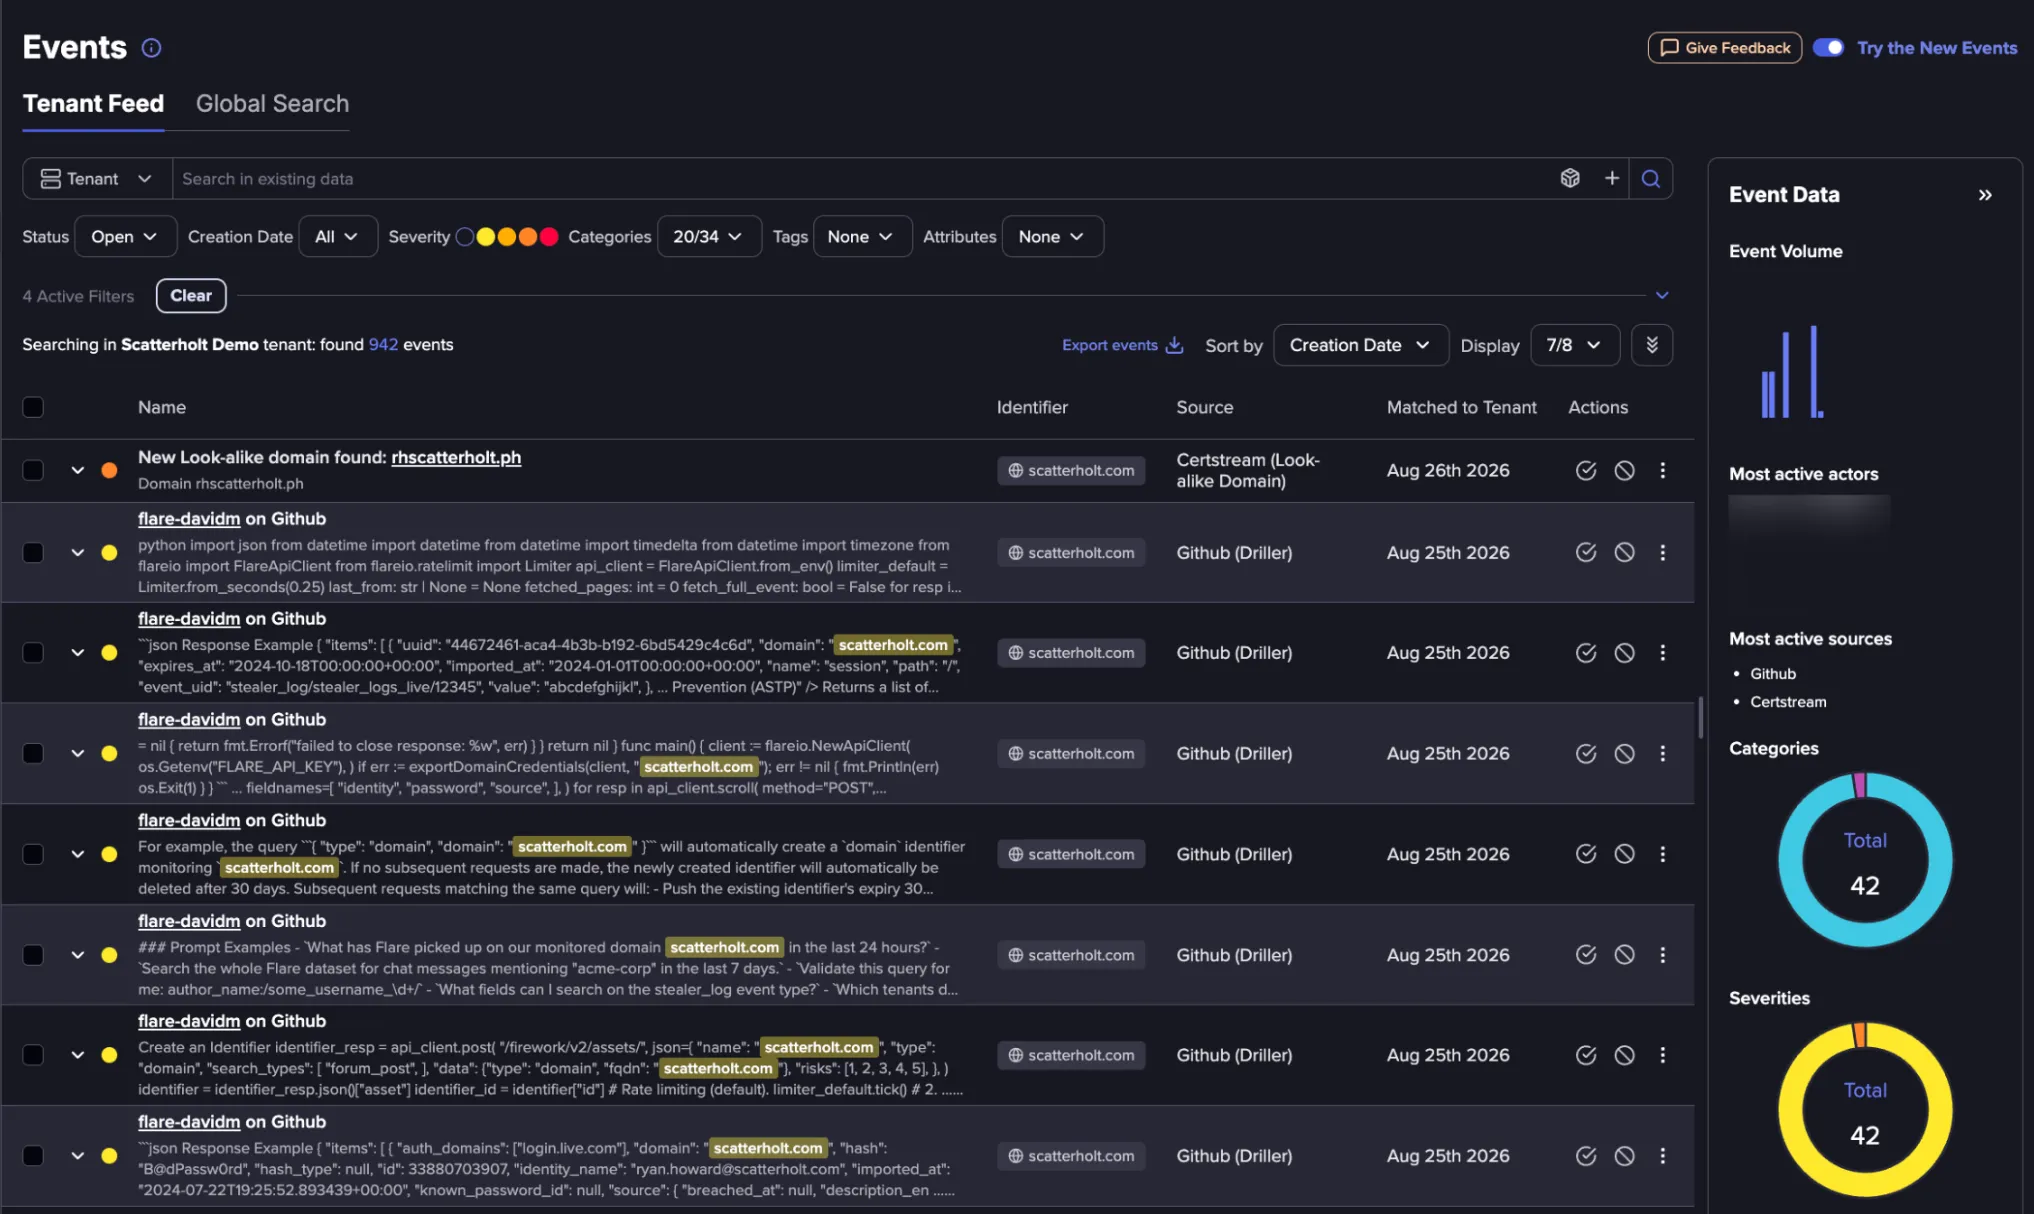
Task: Open more actions for rhscatterholt.ph event
Action: [x=1663, y=470]
